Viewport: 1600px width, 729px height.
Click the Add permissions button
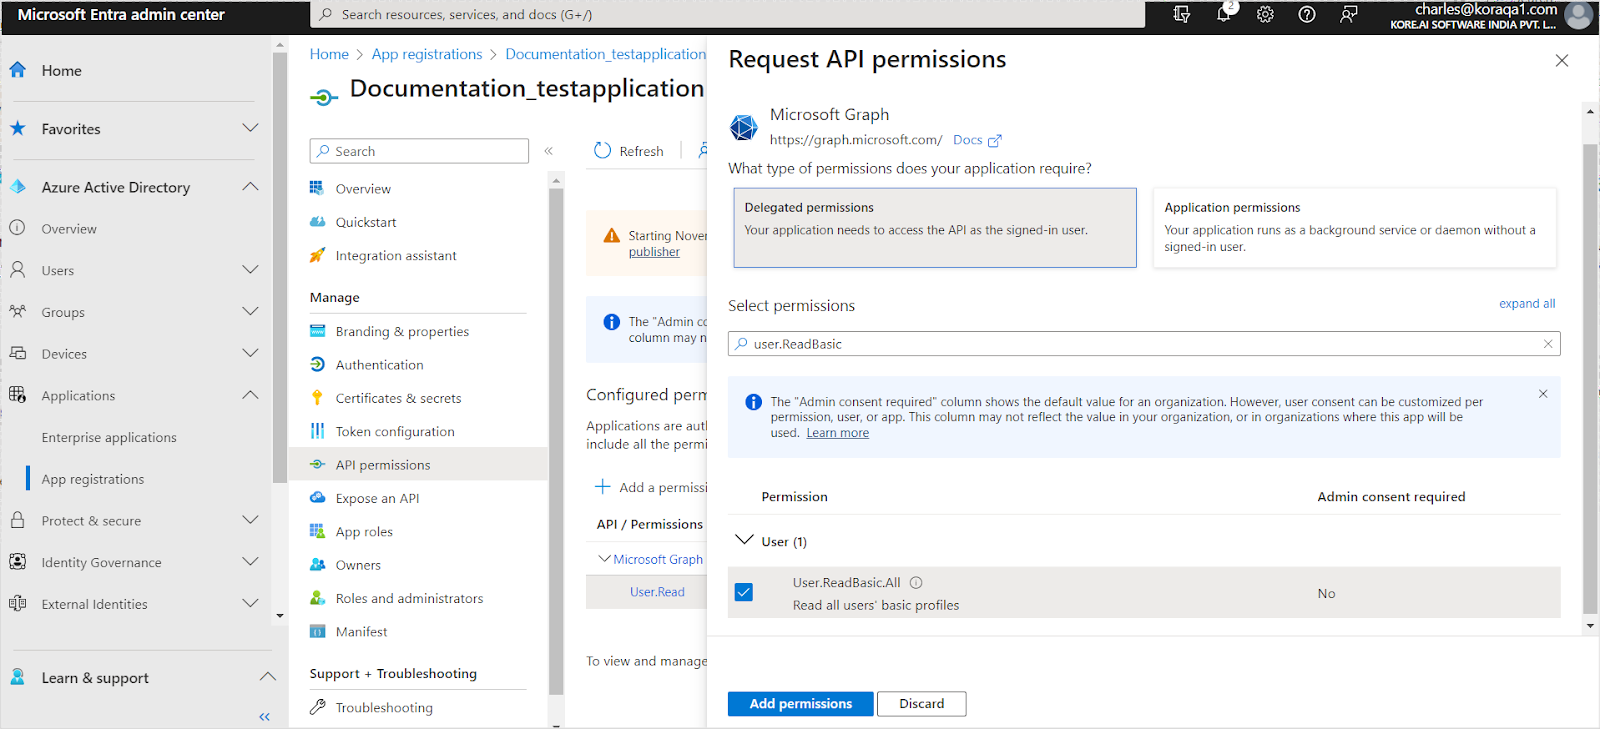pyautogui.click(x=800, y=704)
